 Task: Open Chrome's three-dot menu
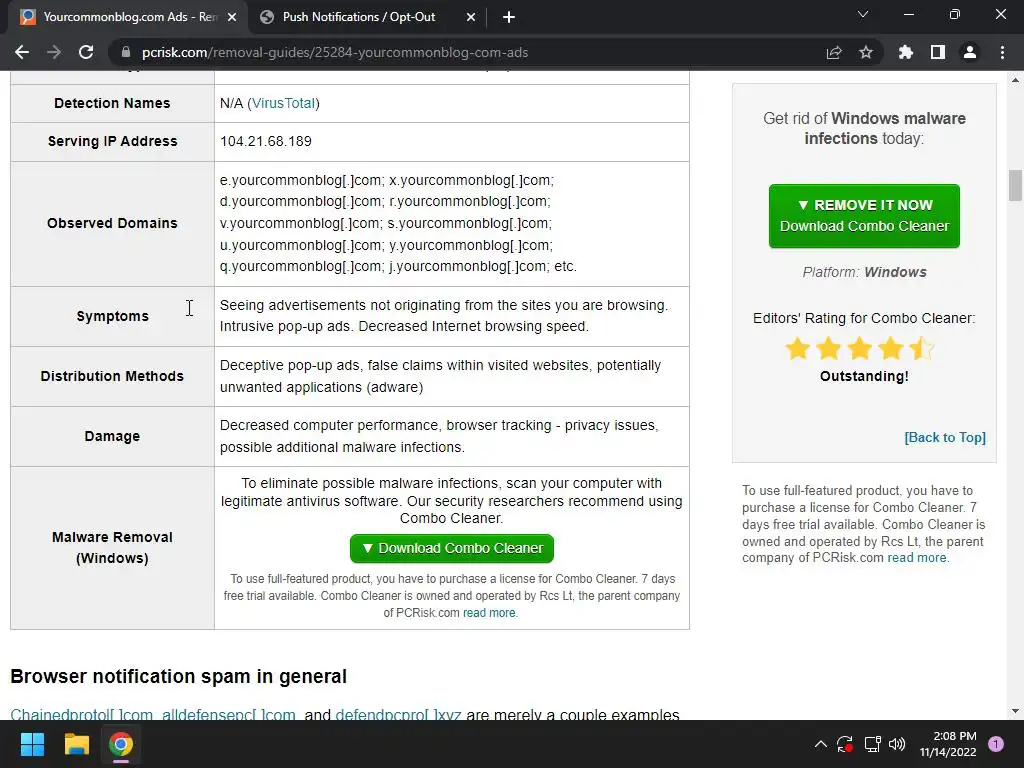[x=1002, y=52]
